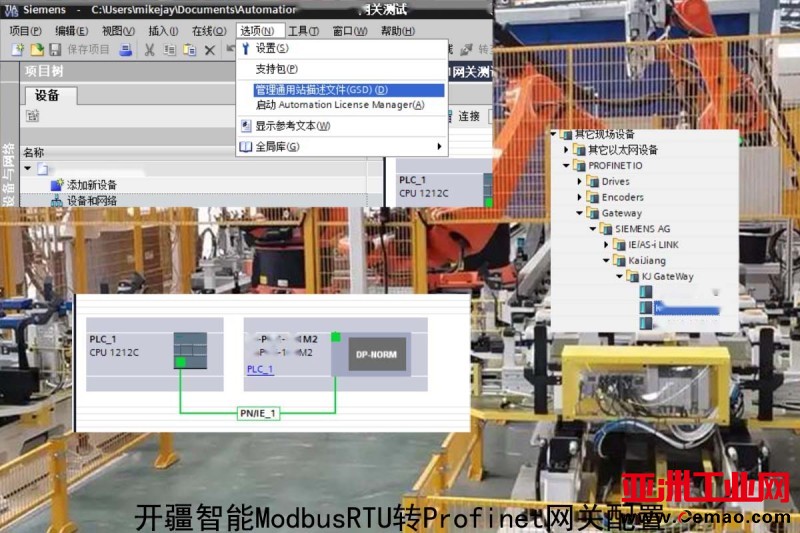Collapse the project root node arrow
The height and width of the screenshot is (533, 800).
28,168
